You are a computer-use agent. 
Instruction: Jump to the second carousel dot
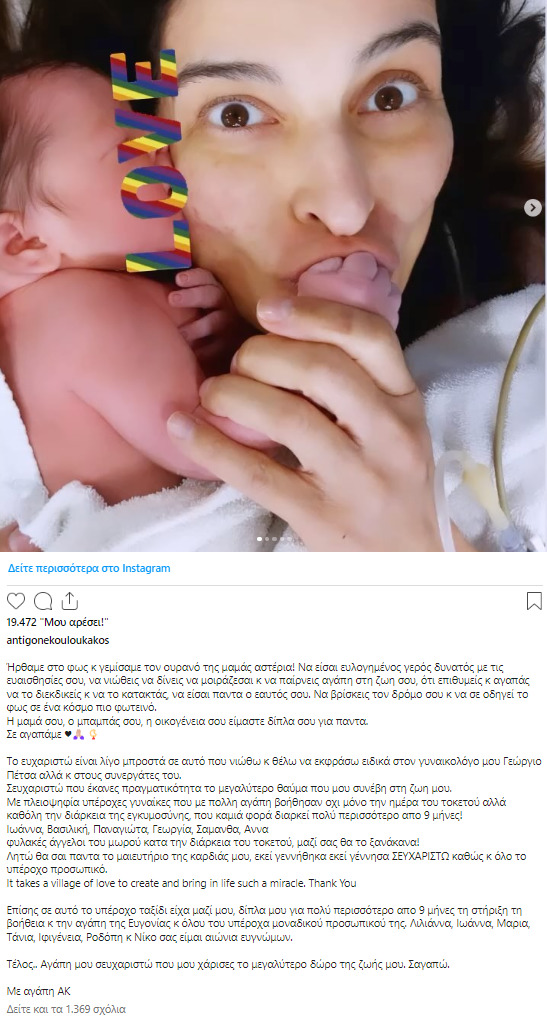point(267,539)
